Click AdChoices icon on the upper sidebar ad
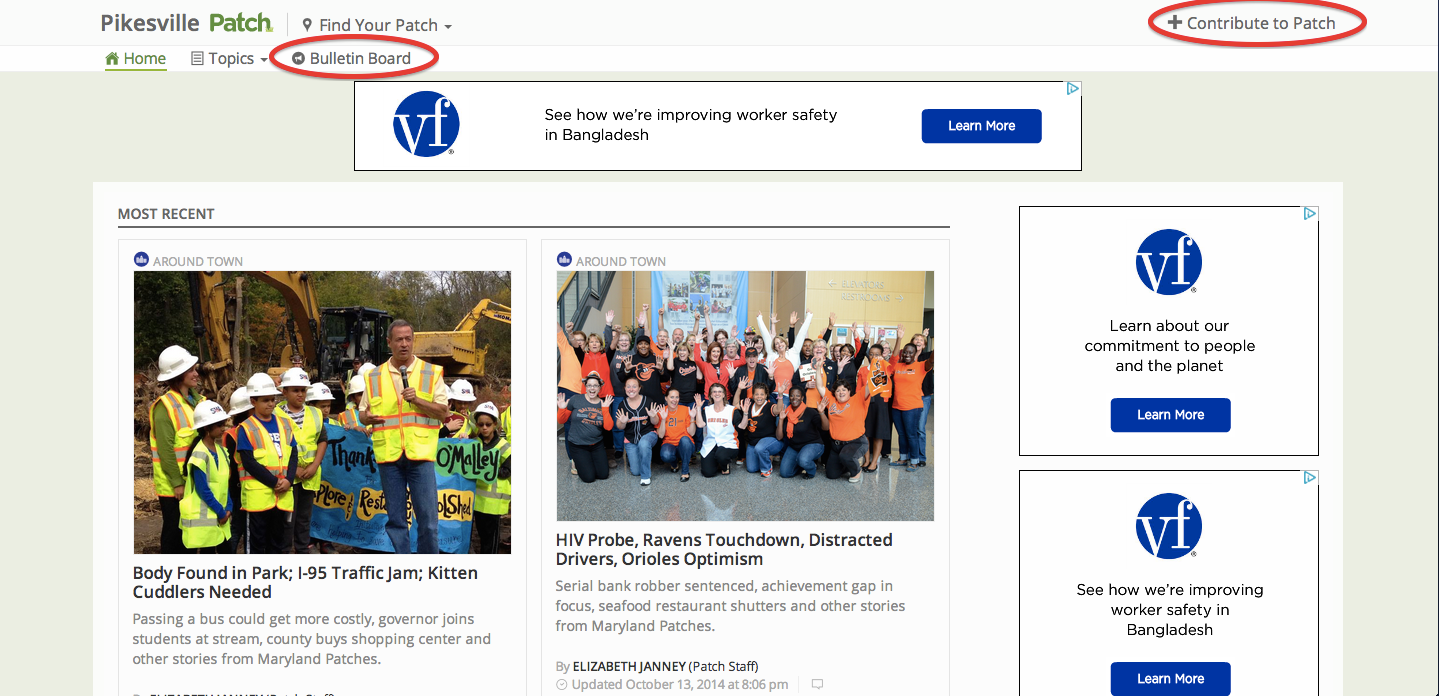Screen dimensions: 1439x696 (1310, 214)
